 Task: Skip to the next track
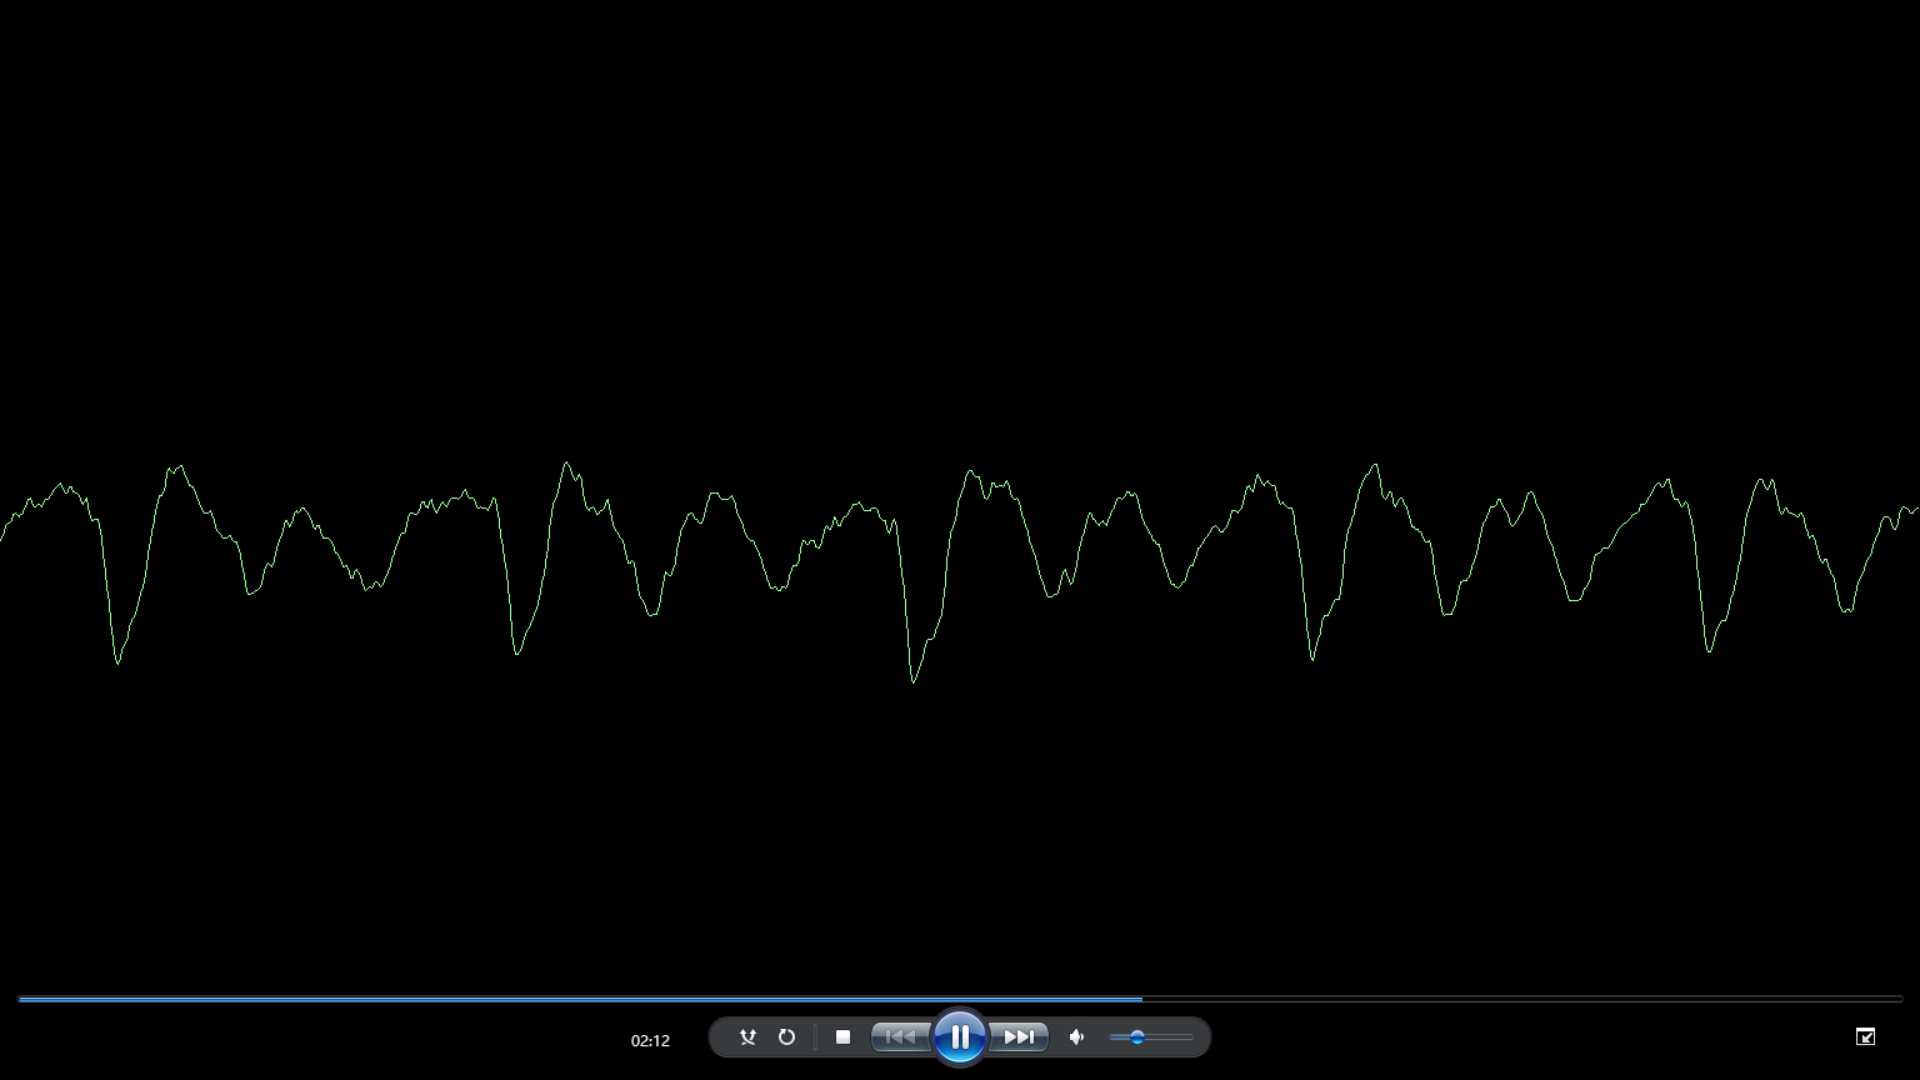tap(1018, 1037)
